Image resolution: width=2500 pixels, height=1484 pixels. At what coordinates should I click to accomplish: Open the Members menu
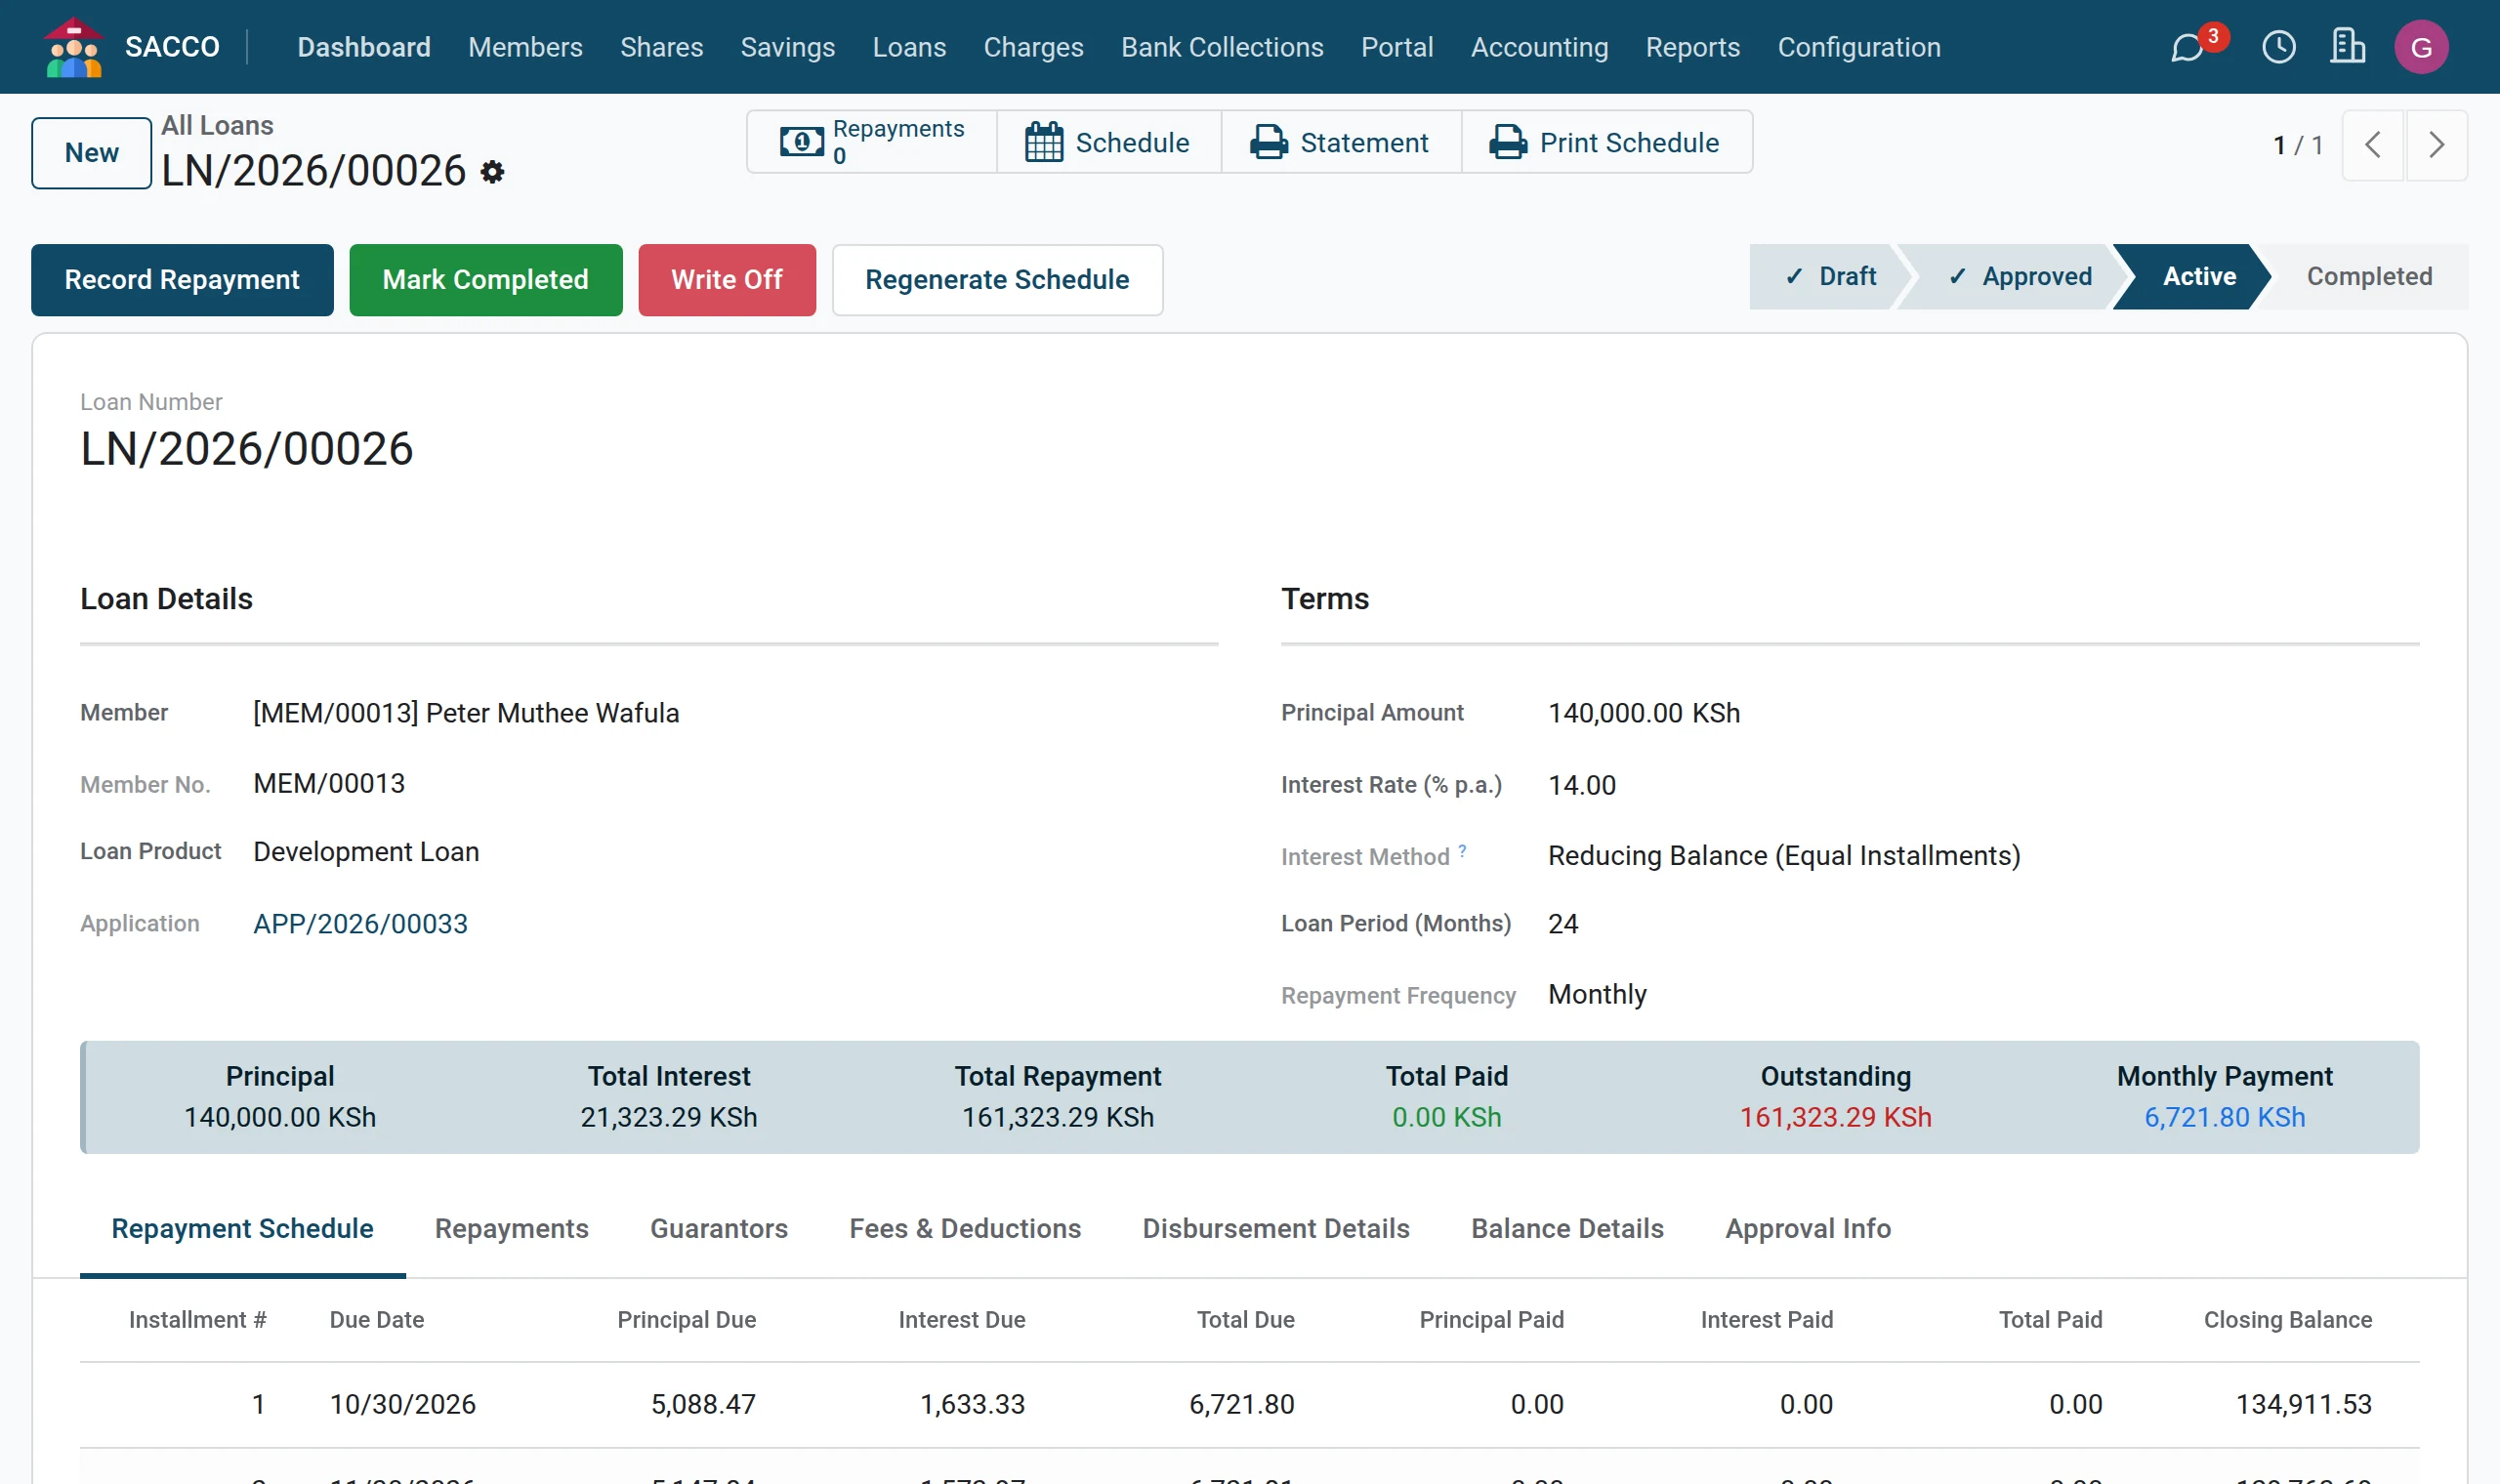pos(525,47)
